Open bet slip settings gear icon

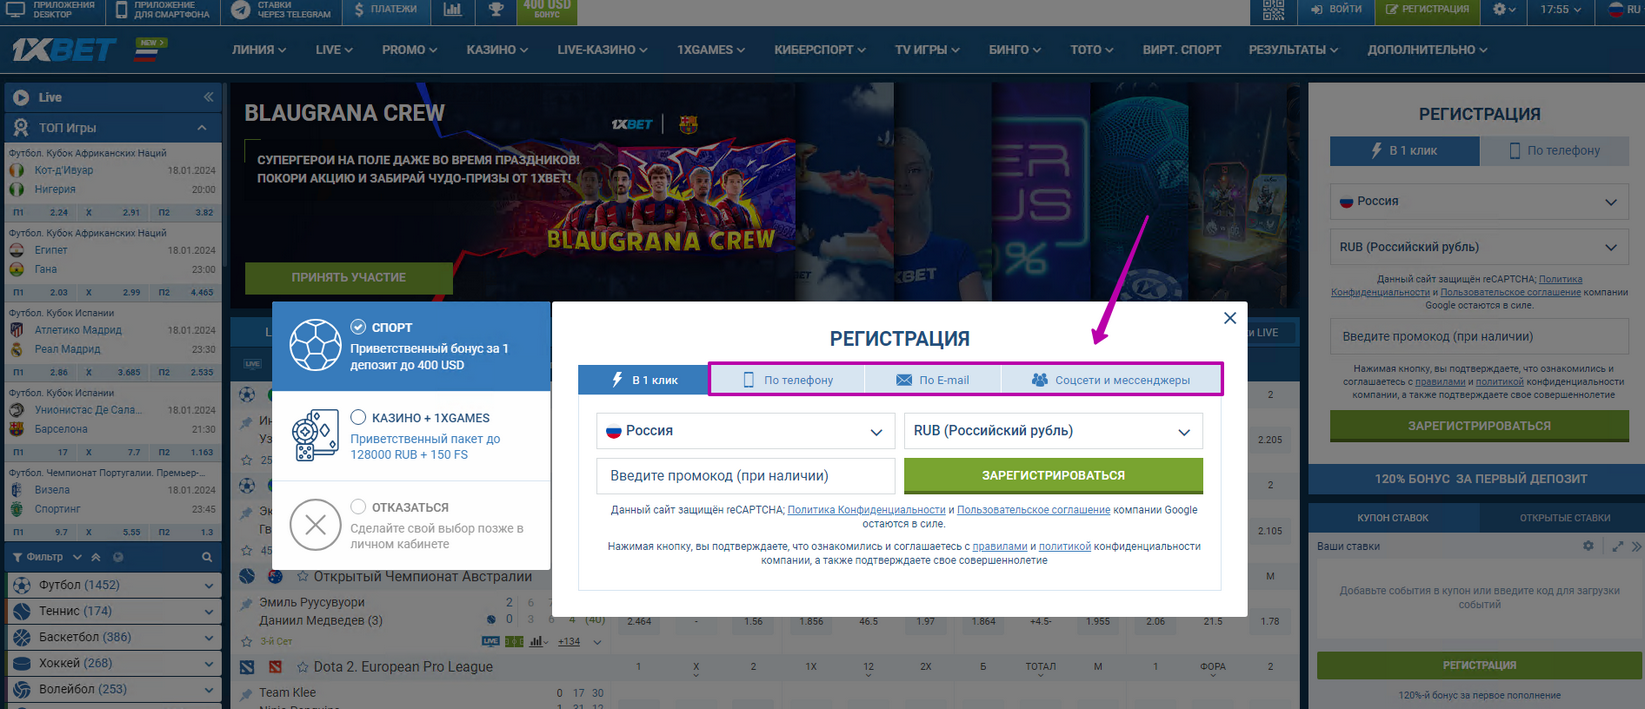click(1588, 546)
